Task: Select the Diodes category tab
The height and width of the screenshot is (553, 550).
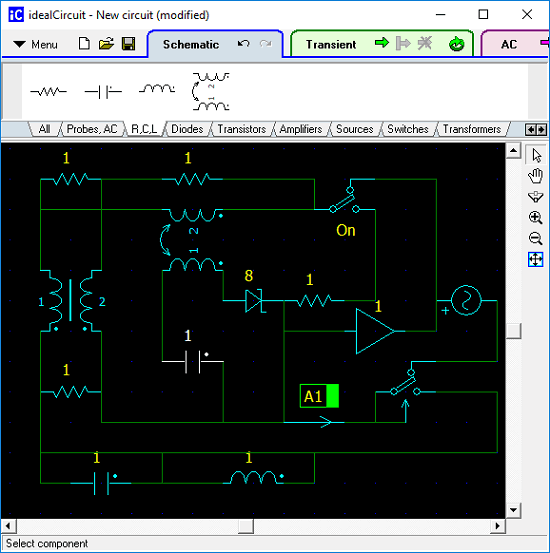Action: 187,129
